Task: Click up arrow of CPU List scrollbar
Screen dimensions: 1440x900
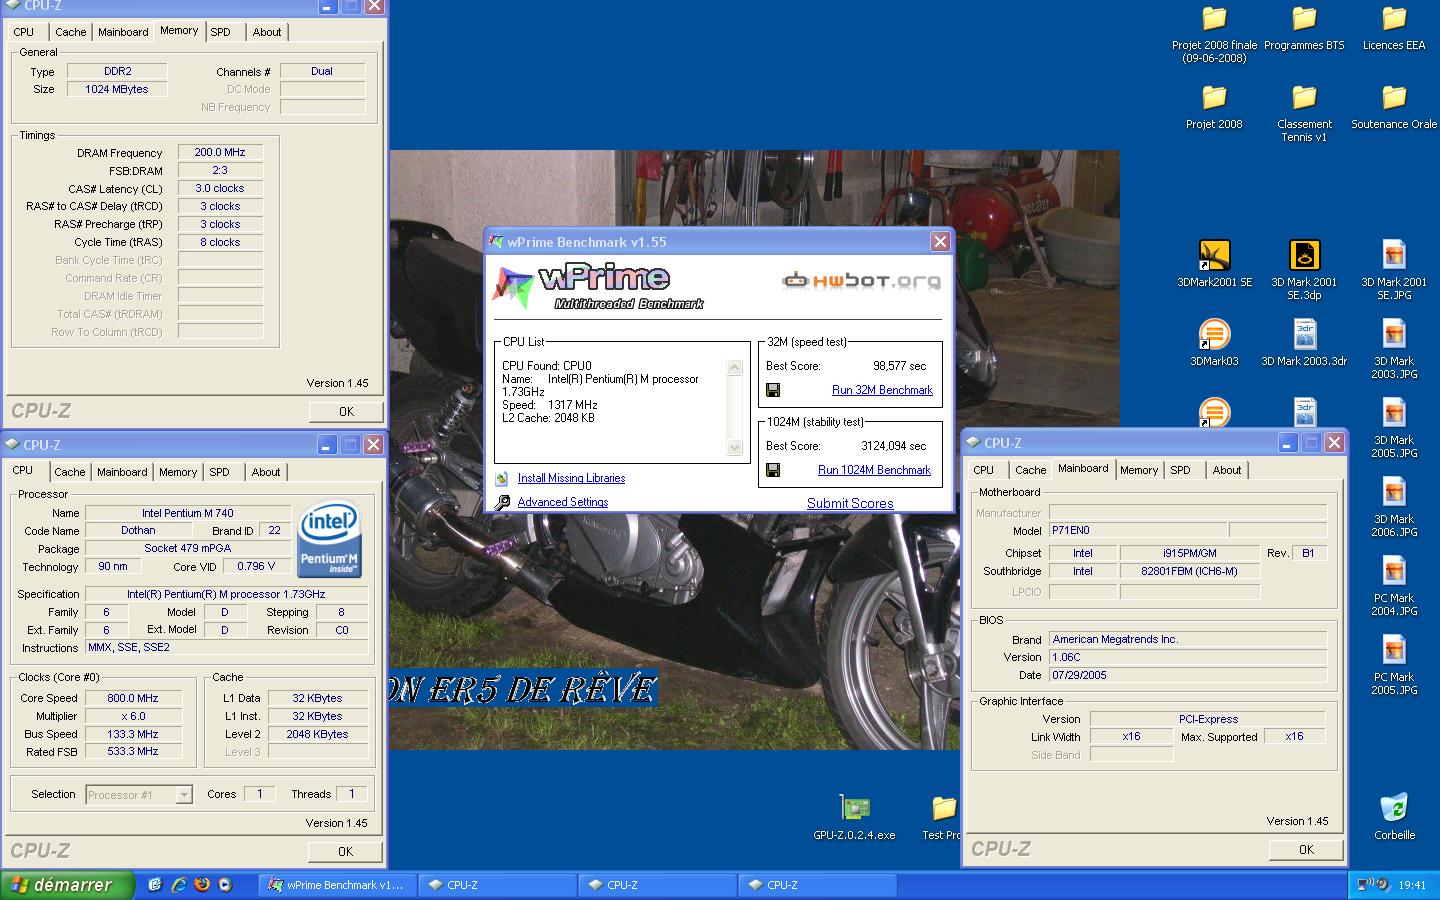Action: pos(734,368)
